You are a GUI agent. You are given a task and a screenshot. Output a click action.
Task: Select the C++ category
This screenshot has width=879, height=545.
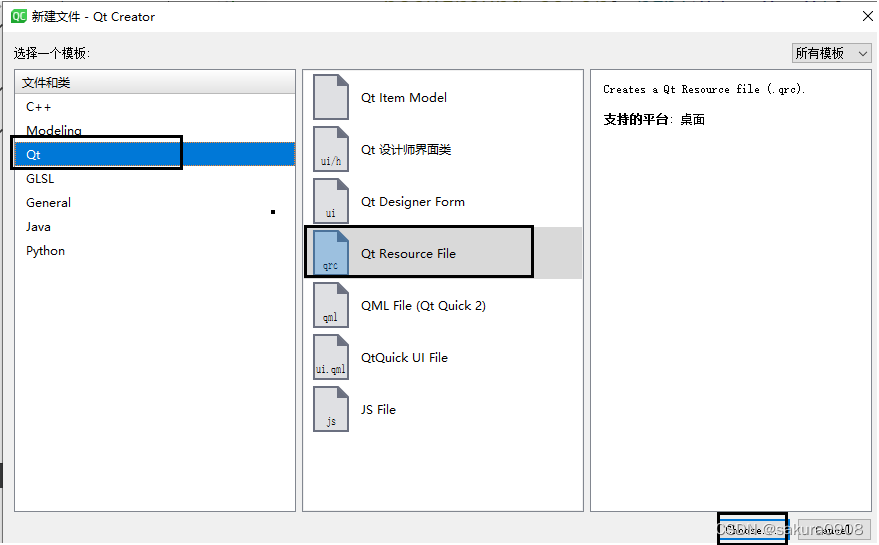(155, 107)
